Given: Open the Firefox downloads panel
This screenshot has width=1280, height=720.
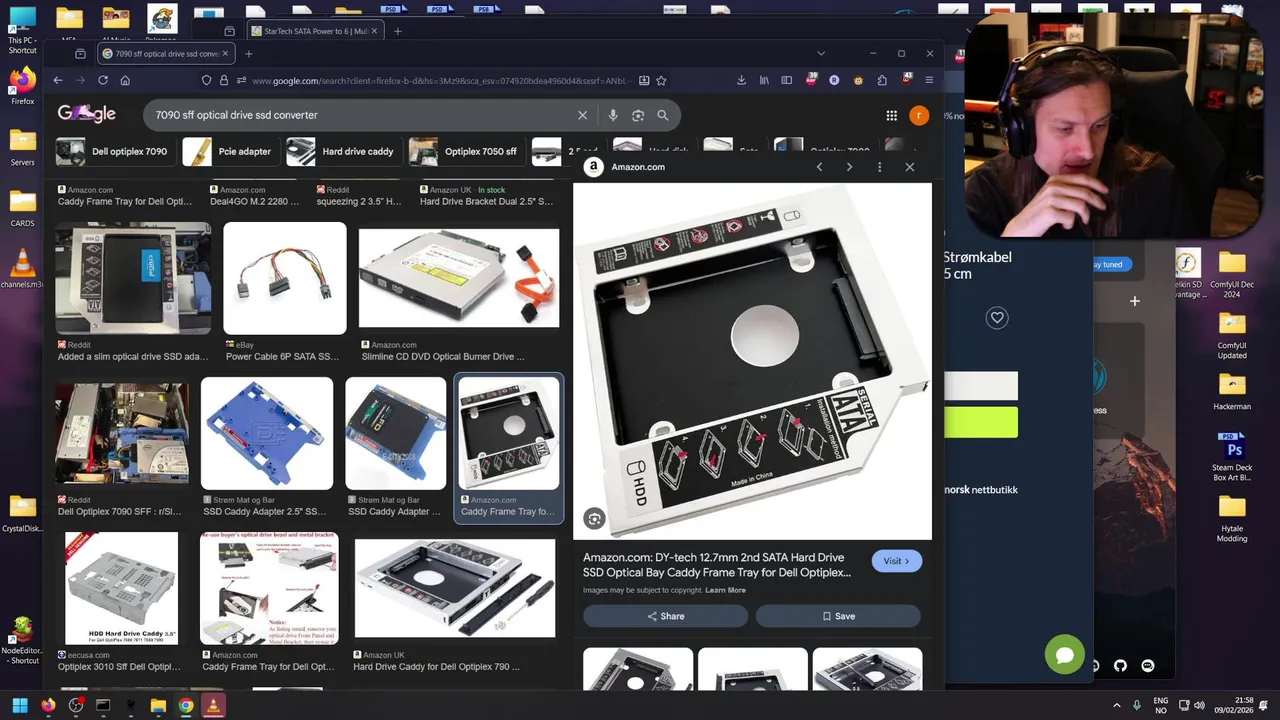Looking at the screenshot, I should 741,80.
